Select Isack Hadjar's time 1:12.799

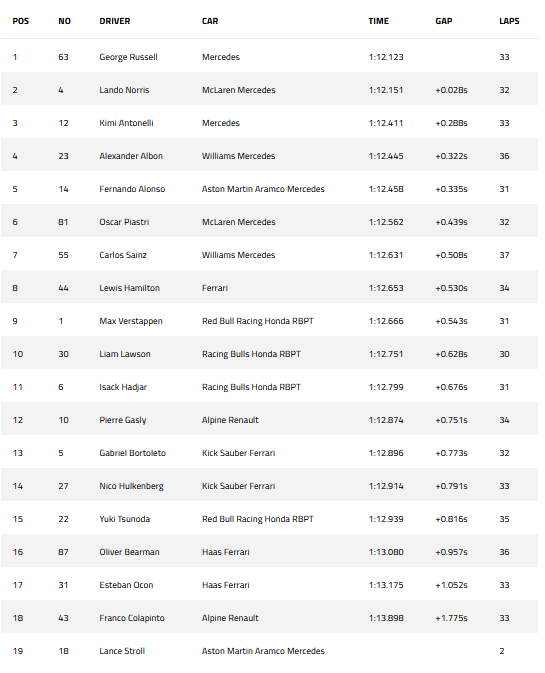(386, 387)
